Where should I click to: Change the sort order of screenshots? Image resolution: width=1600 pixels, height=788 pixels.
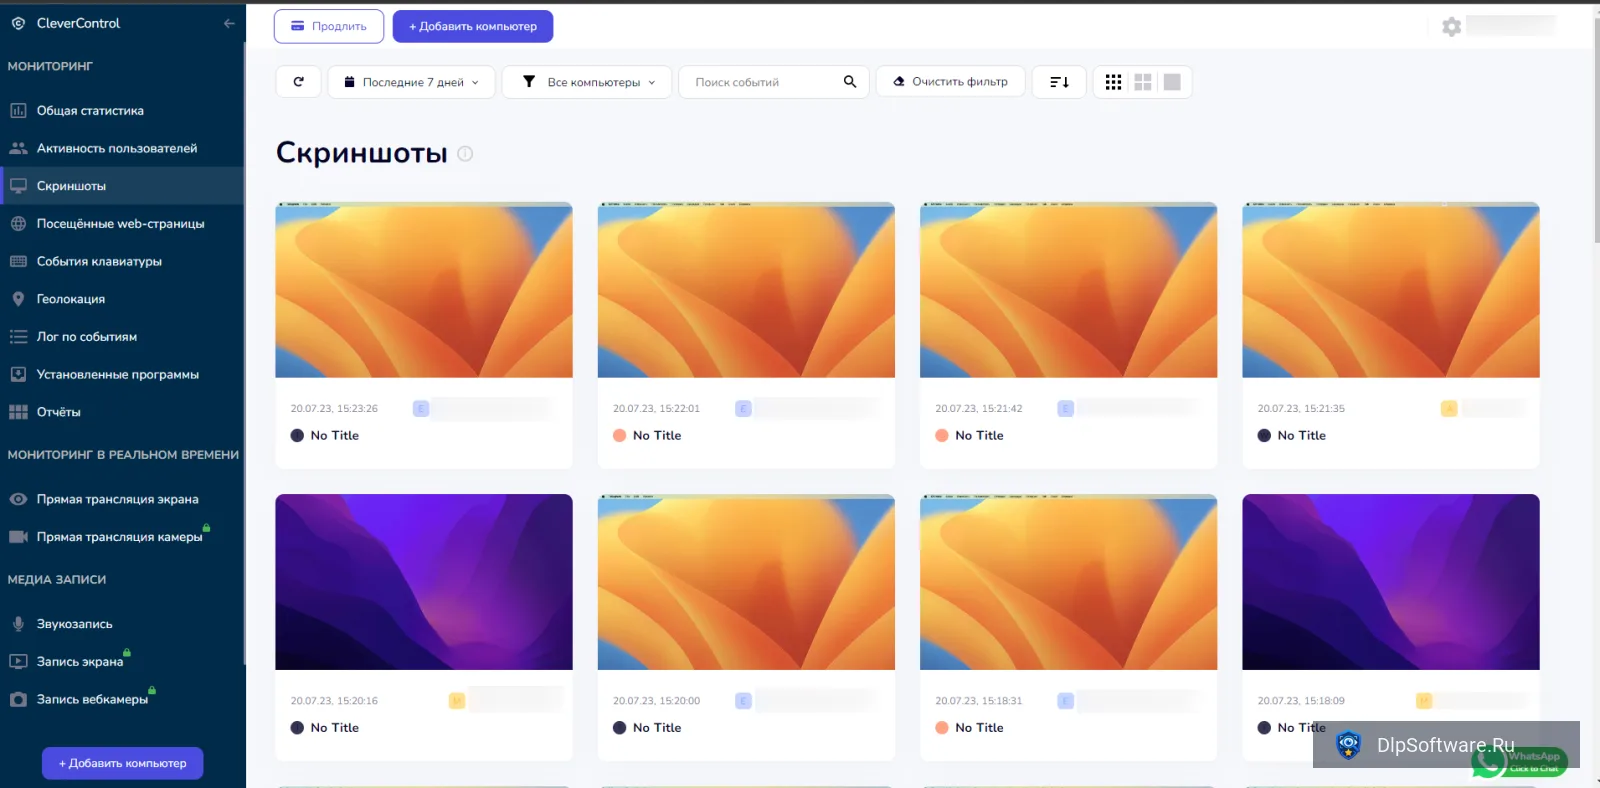(x=1059, y=82)
